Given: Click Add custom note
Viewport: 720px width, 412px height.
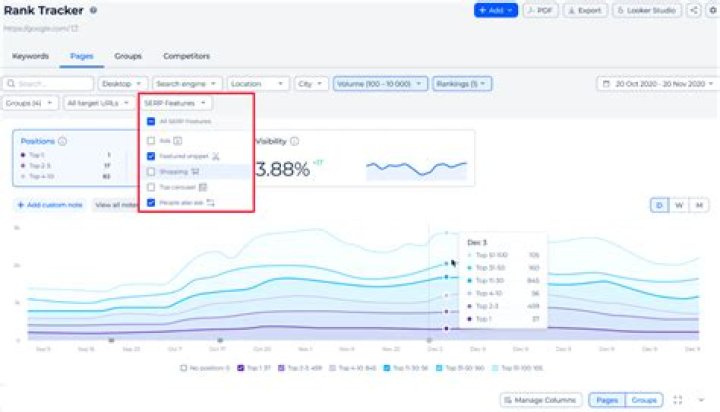Looking at the screenshot, I should coord(50,204).
